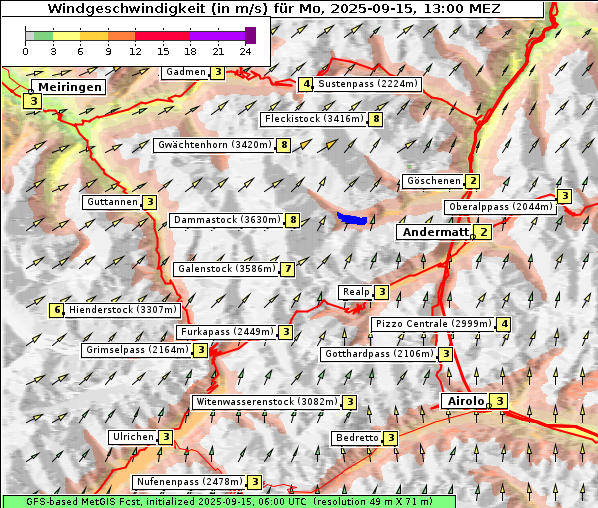Select wind value badge 4 at Sustenpass
Viewport: 598px width, 508px height.
click(306, 84)
